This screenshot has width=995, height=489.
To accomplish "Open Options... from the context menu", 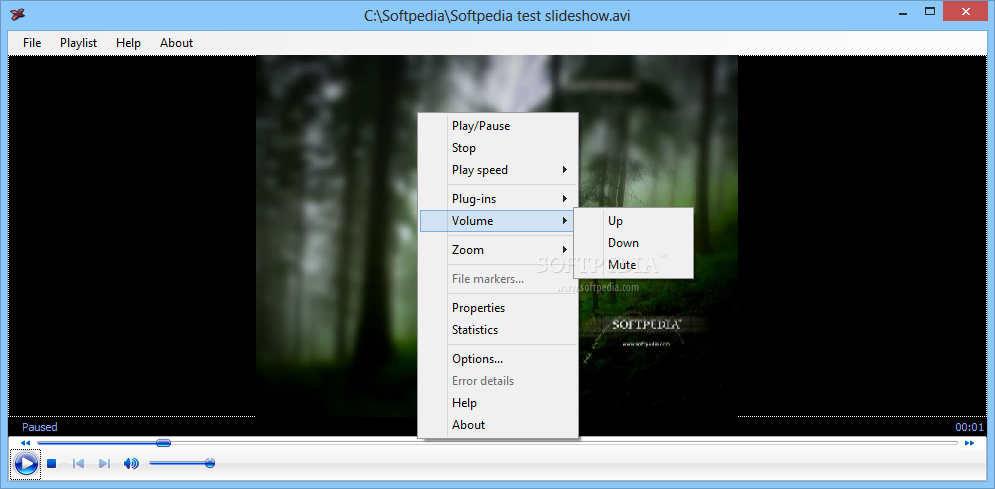I will click(x=498, y=358).
